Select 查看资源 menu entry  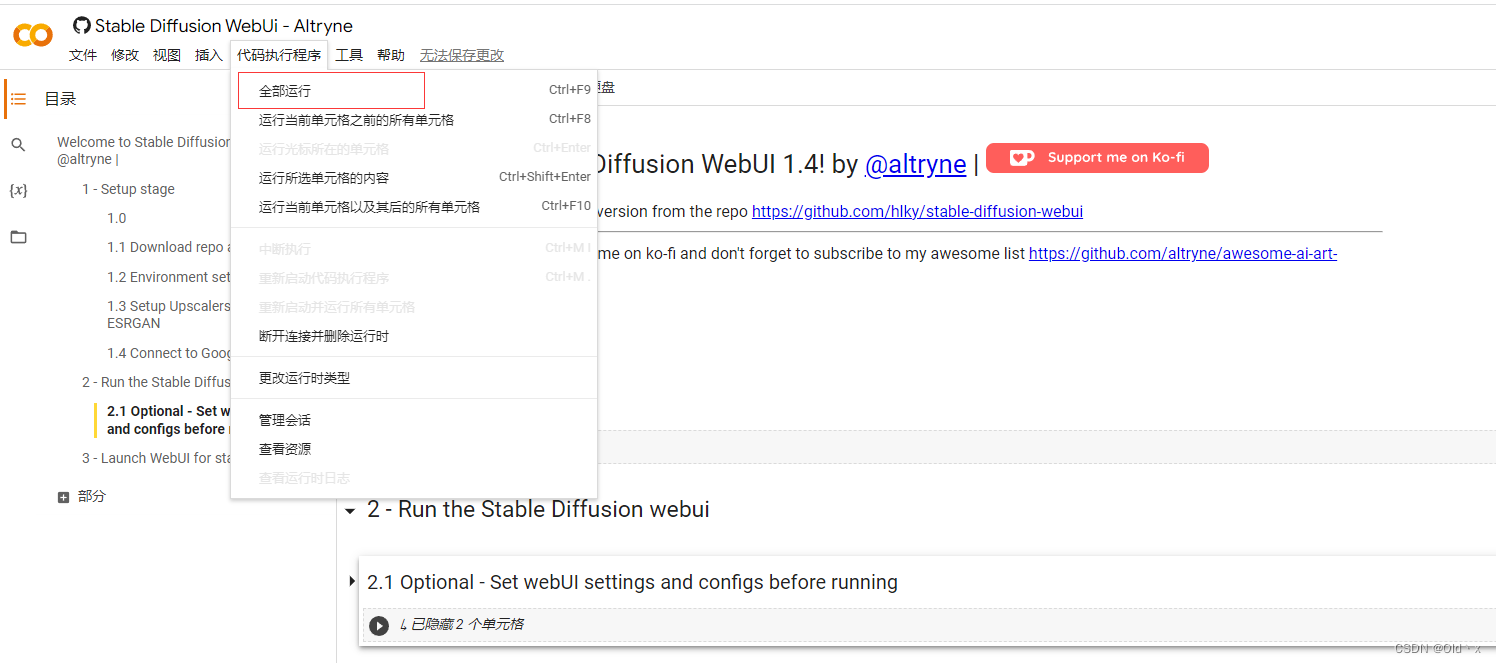(414, 449)
